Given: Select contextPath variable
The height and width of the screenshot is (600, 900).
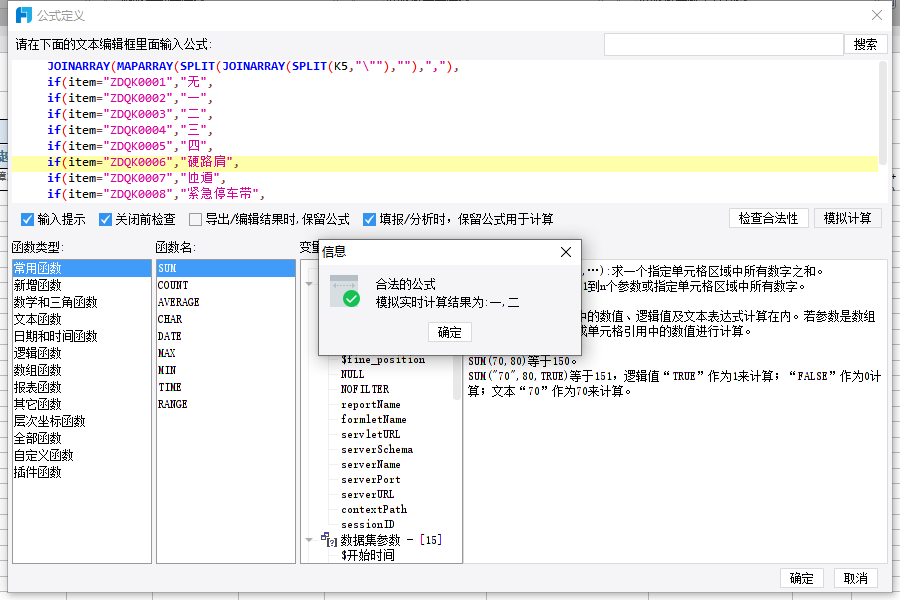Looking at the screenshot, I should (x=374, y=509).
